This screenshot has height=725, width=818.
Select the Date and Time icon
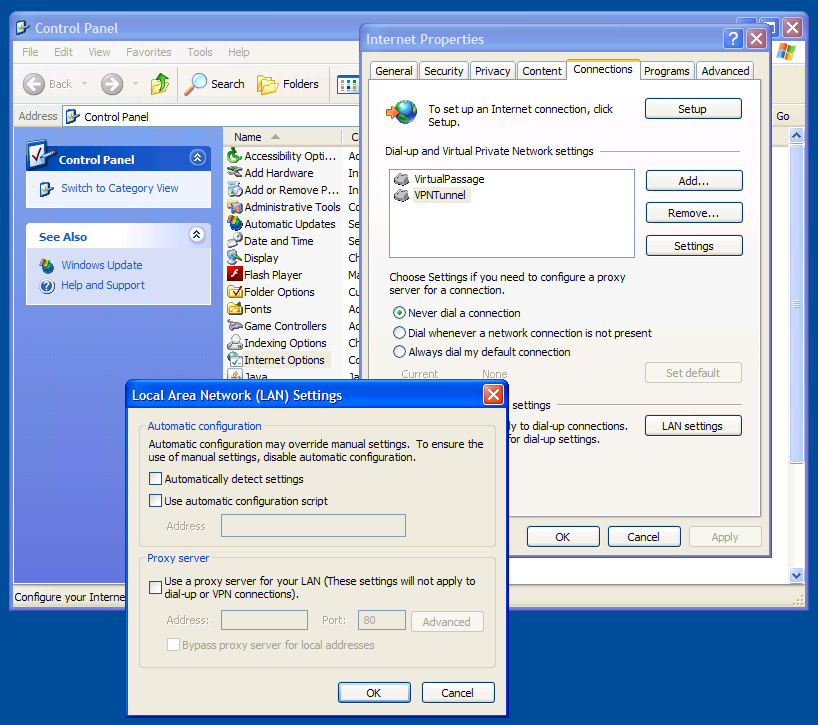tap(235, 241)
